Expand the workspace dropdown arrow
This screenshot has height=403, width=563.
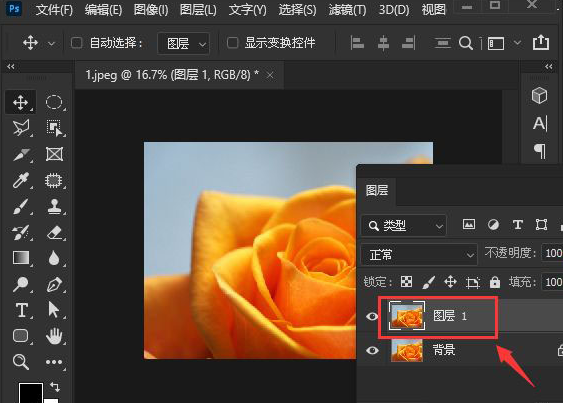pyautogui.click(x=517, y=43)
